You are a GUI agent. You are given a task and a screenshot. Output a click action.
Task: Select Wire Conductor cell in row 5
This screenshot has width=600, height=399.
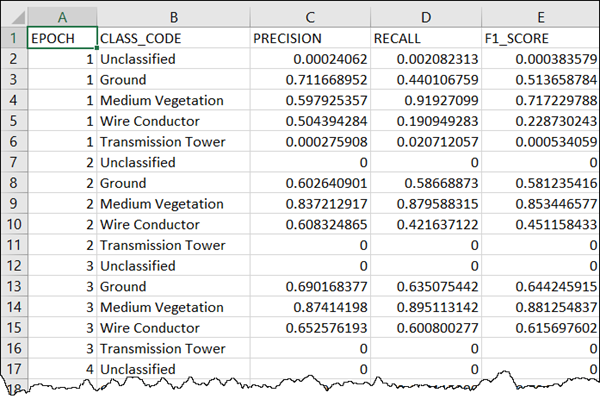click(173, 121)
